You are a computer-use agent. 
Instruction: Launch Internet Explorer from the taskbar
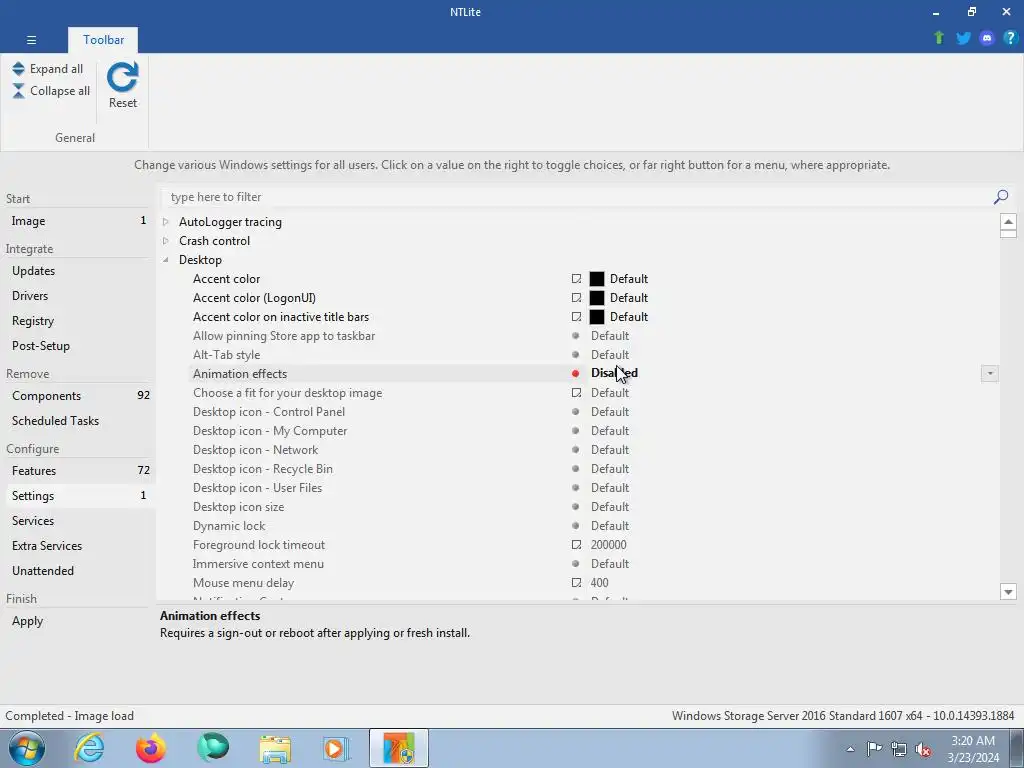coord(89,748)
